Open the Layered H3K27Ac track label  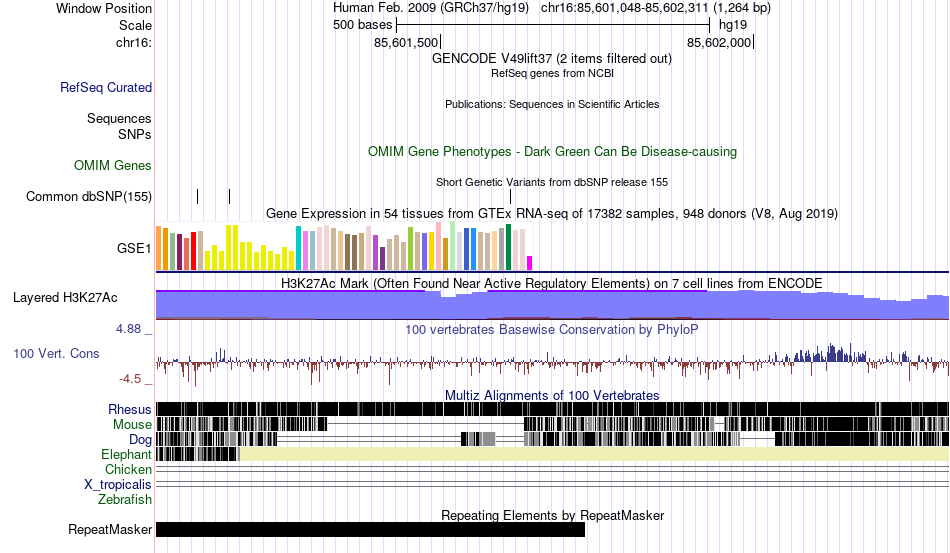pos(65,297)
